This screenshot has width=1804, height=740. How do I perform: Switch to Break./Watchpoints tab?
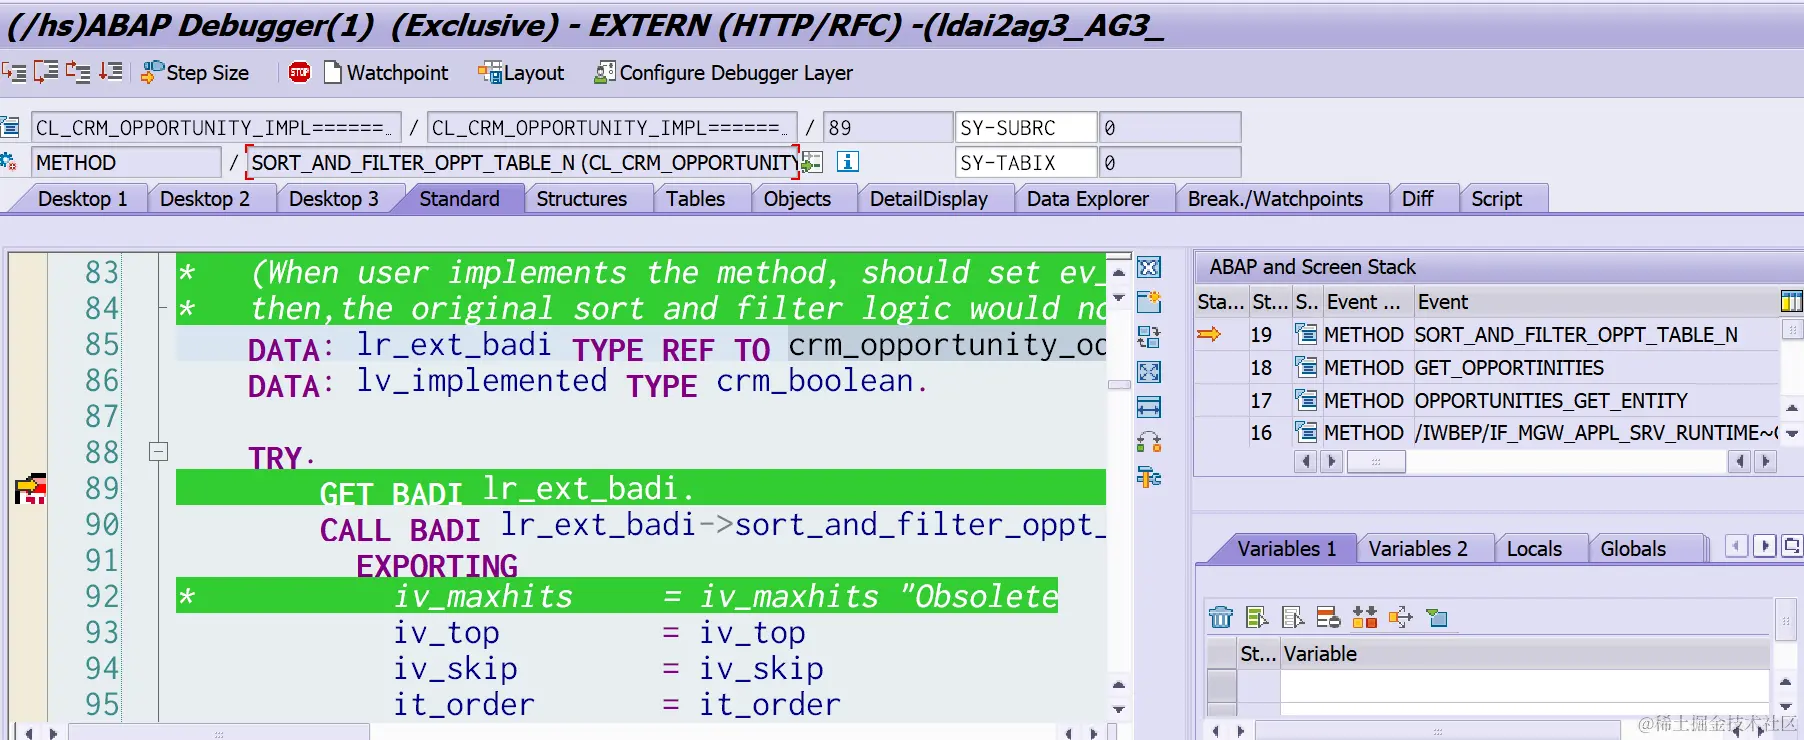1275,198
